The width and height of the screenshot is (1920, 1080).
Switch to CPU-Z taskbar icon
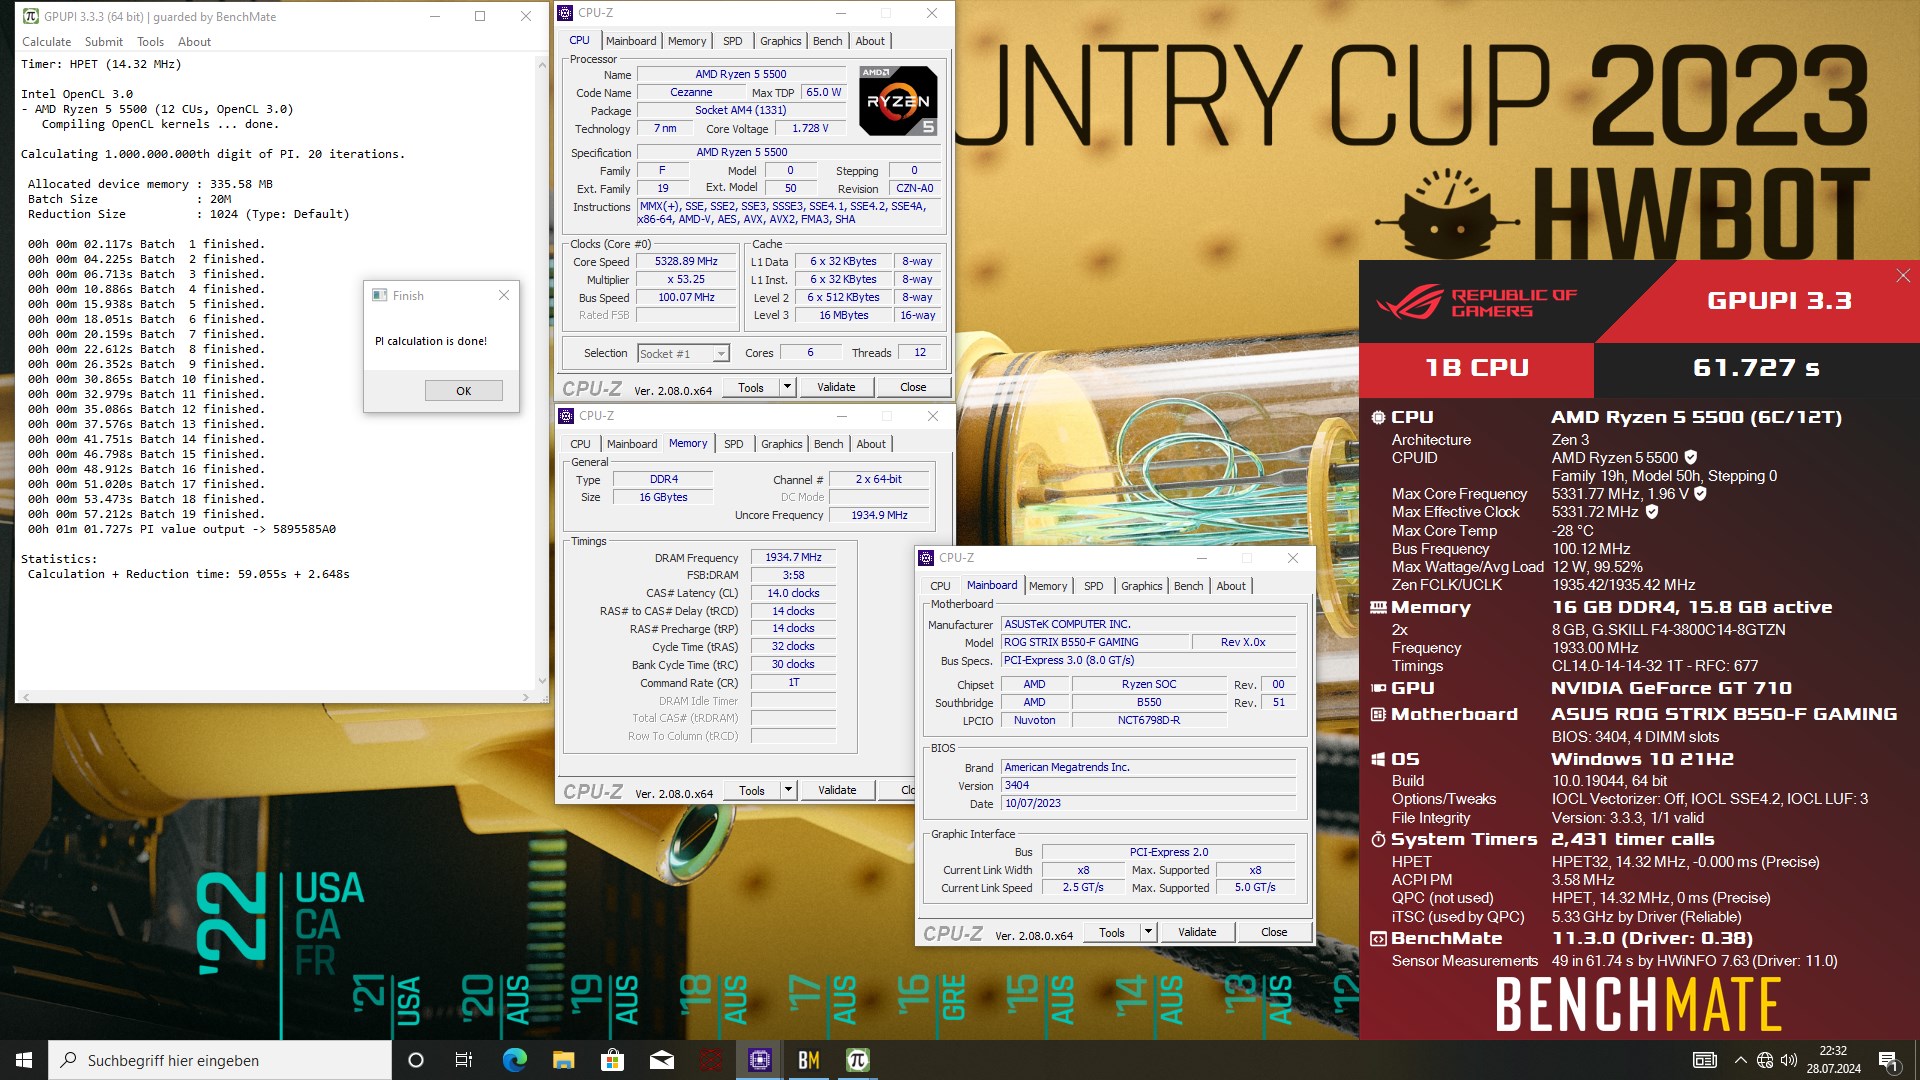[760, 1060]
